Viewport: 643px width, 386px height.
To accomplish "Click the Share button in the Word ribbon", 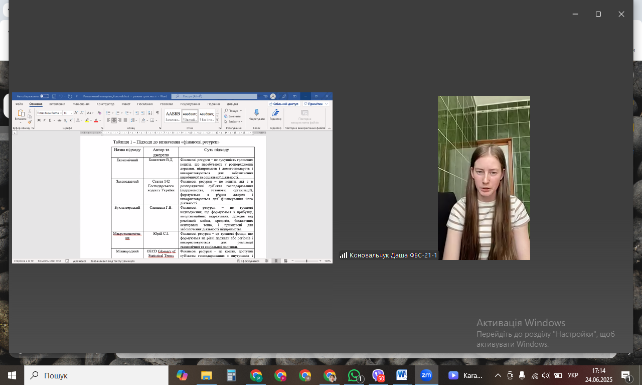I will coord(283,104).
